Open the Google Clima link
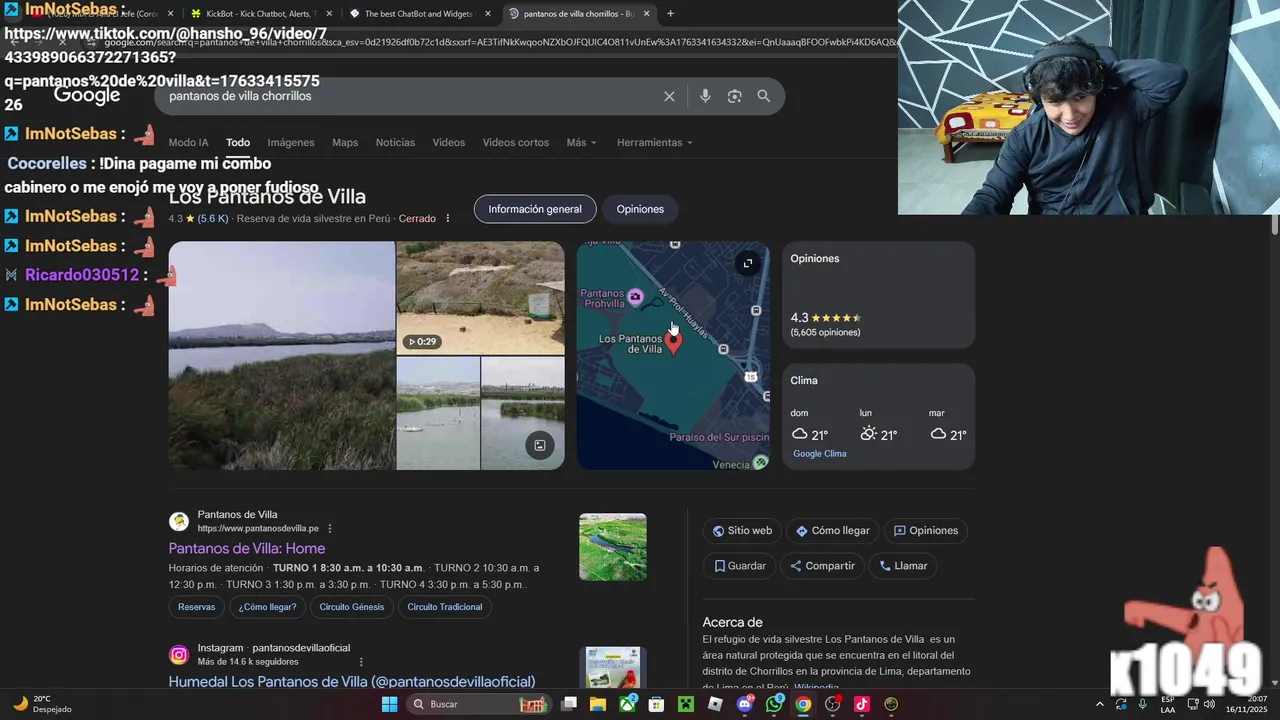1280x720 pixels. (820, 454)
